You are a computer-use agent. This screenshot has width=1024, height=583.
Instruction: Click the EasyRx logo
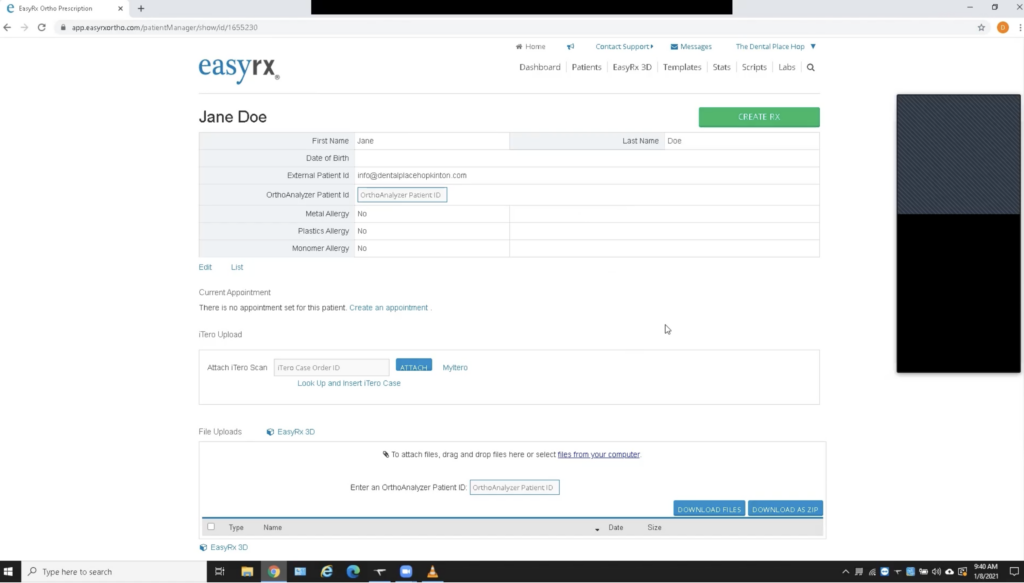239,68
